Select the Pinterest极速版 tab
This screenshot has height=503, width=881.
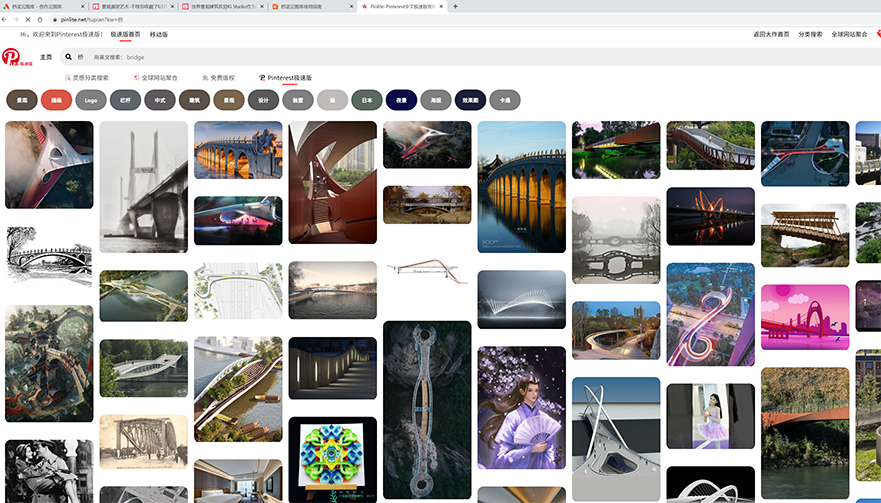click(x=285, y=78)
